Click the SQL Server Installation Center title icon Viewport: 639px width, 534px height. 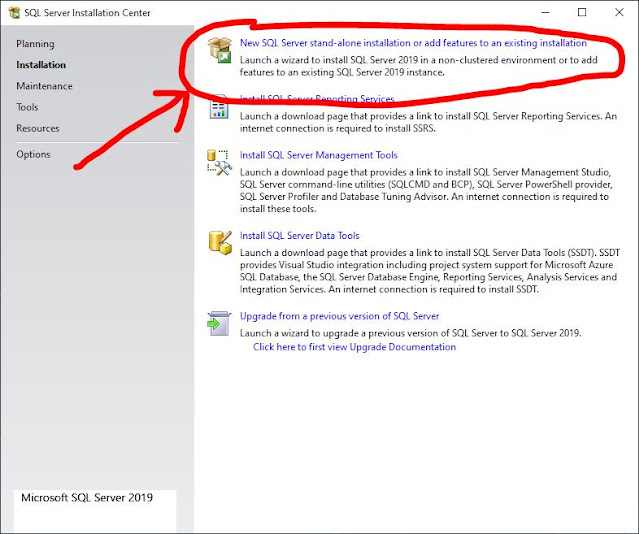pyautogui.click(x=14, y=13)
